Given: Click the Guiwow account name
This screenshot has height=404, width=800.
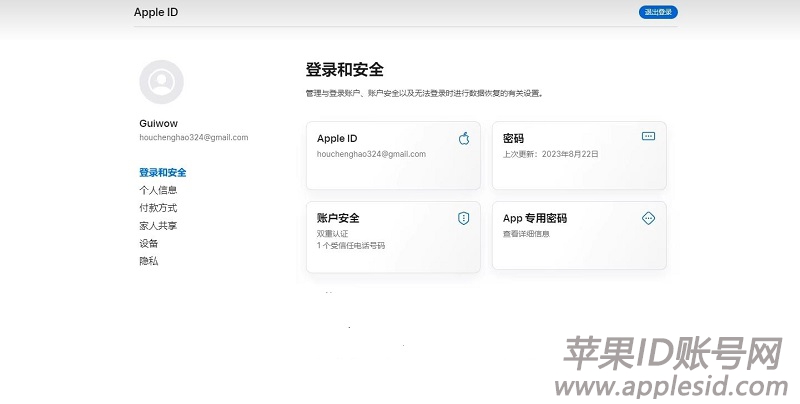Looking at the screenshot, I should click(159, 123).
